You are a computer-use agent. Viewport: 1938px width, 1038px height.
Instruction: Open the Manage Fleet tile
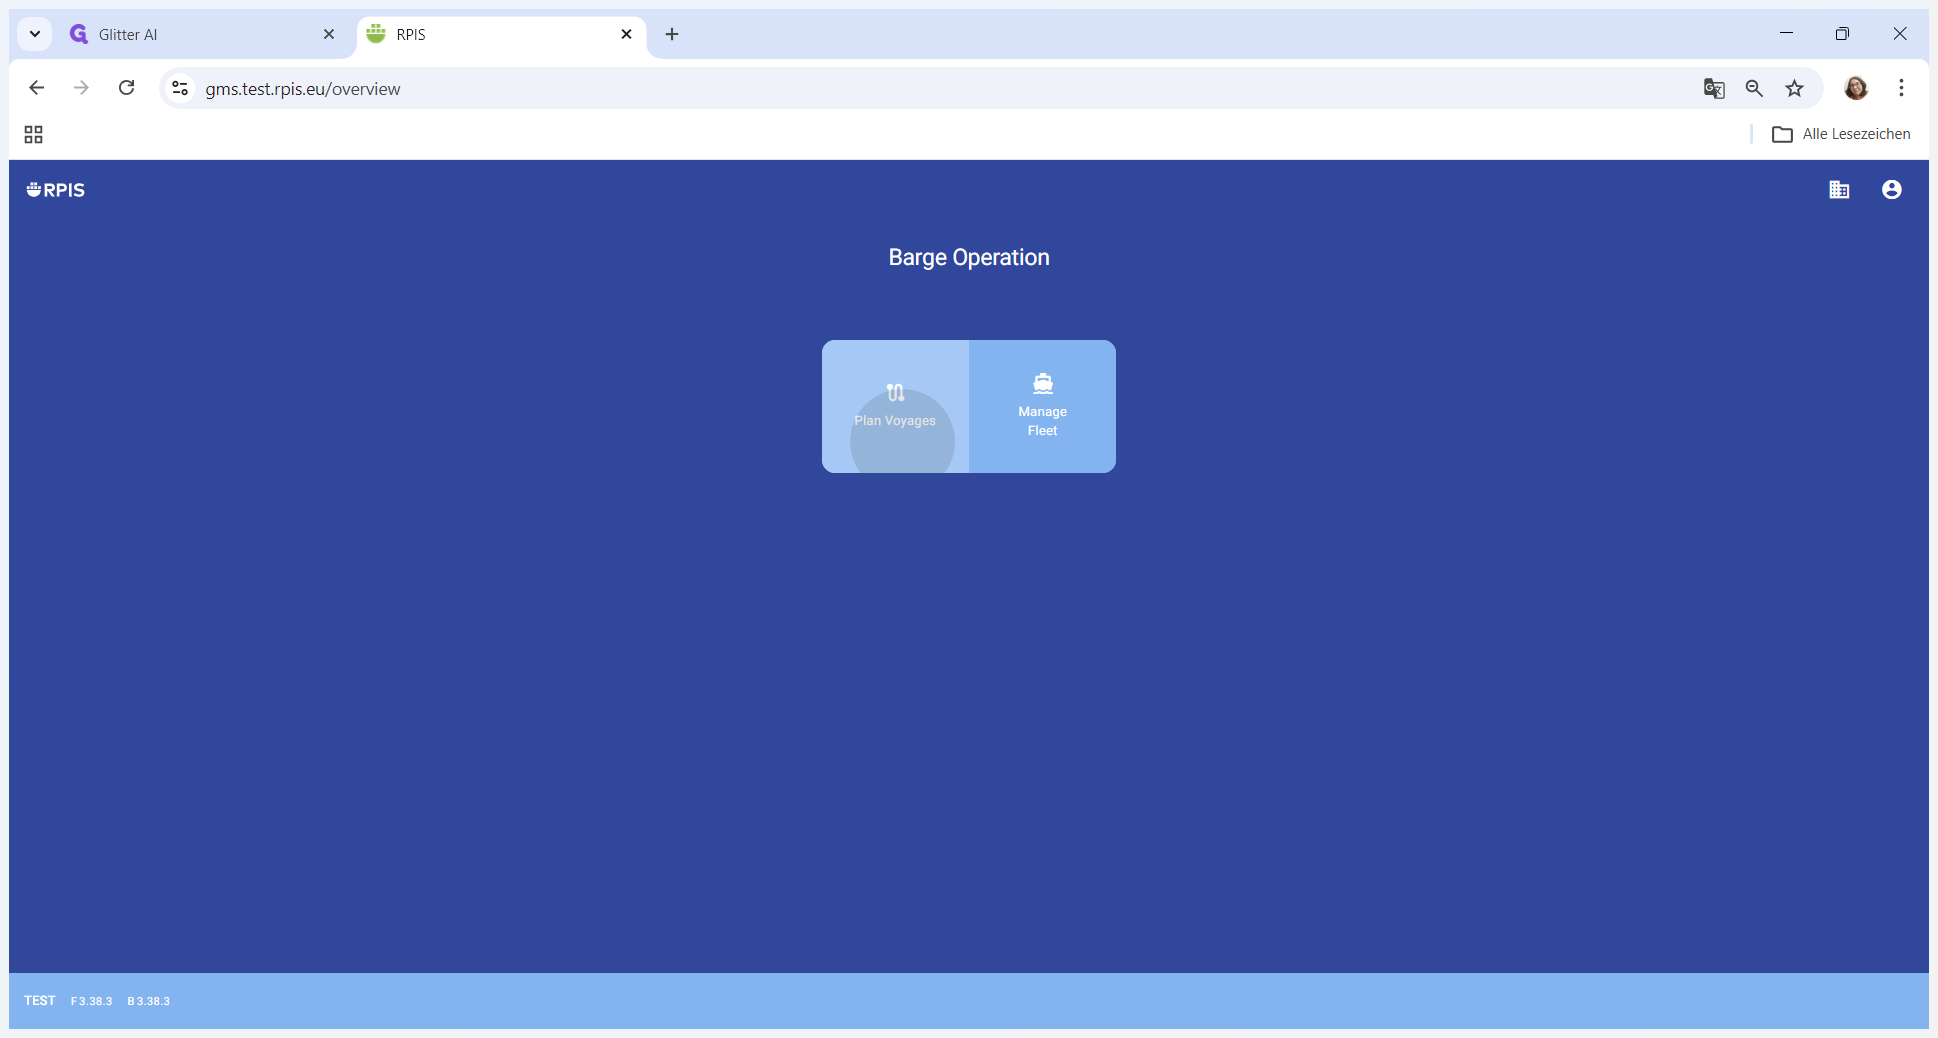pos(1042,407)
